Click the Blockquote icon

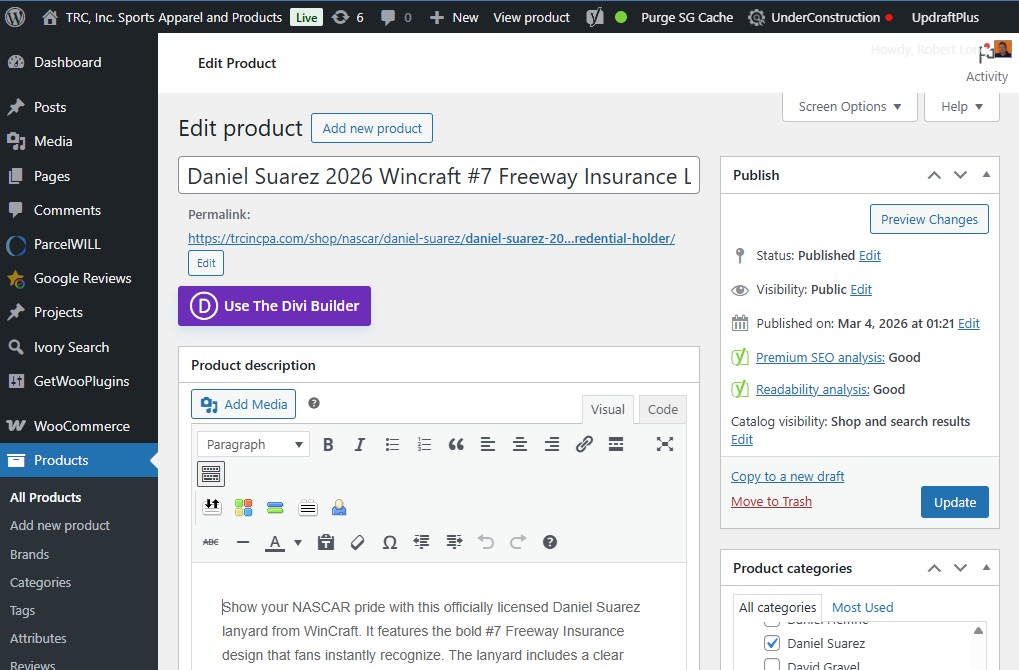[x=456, y=445]
